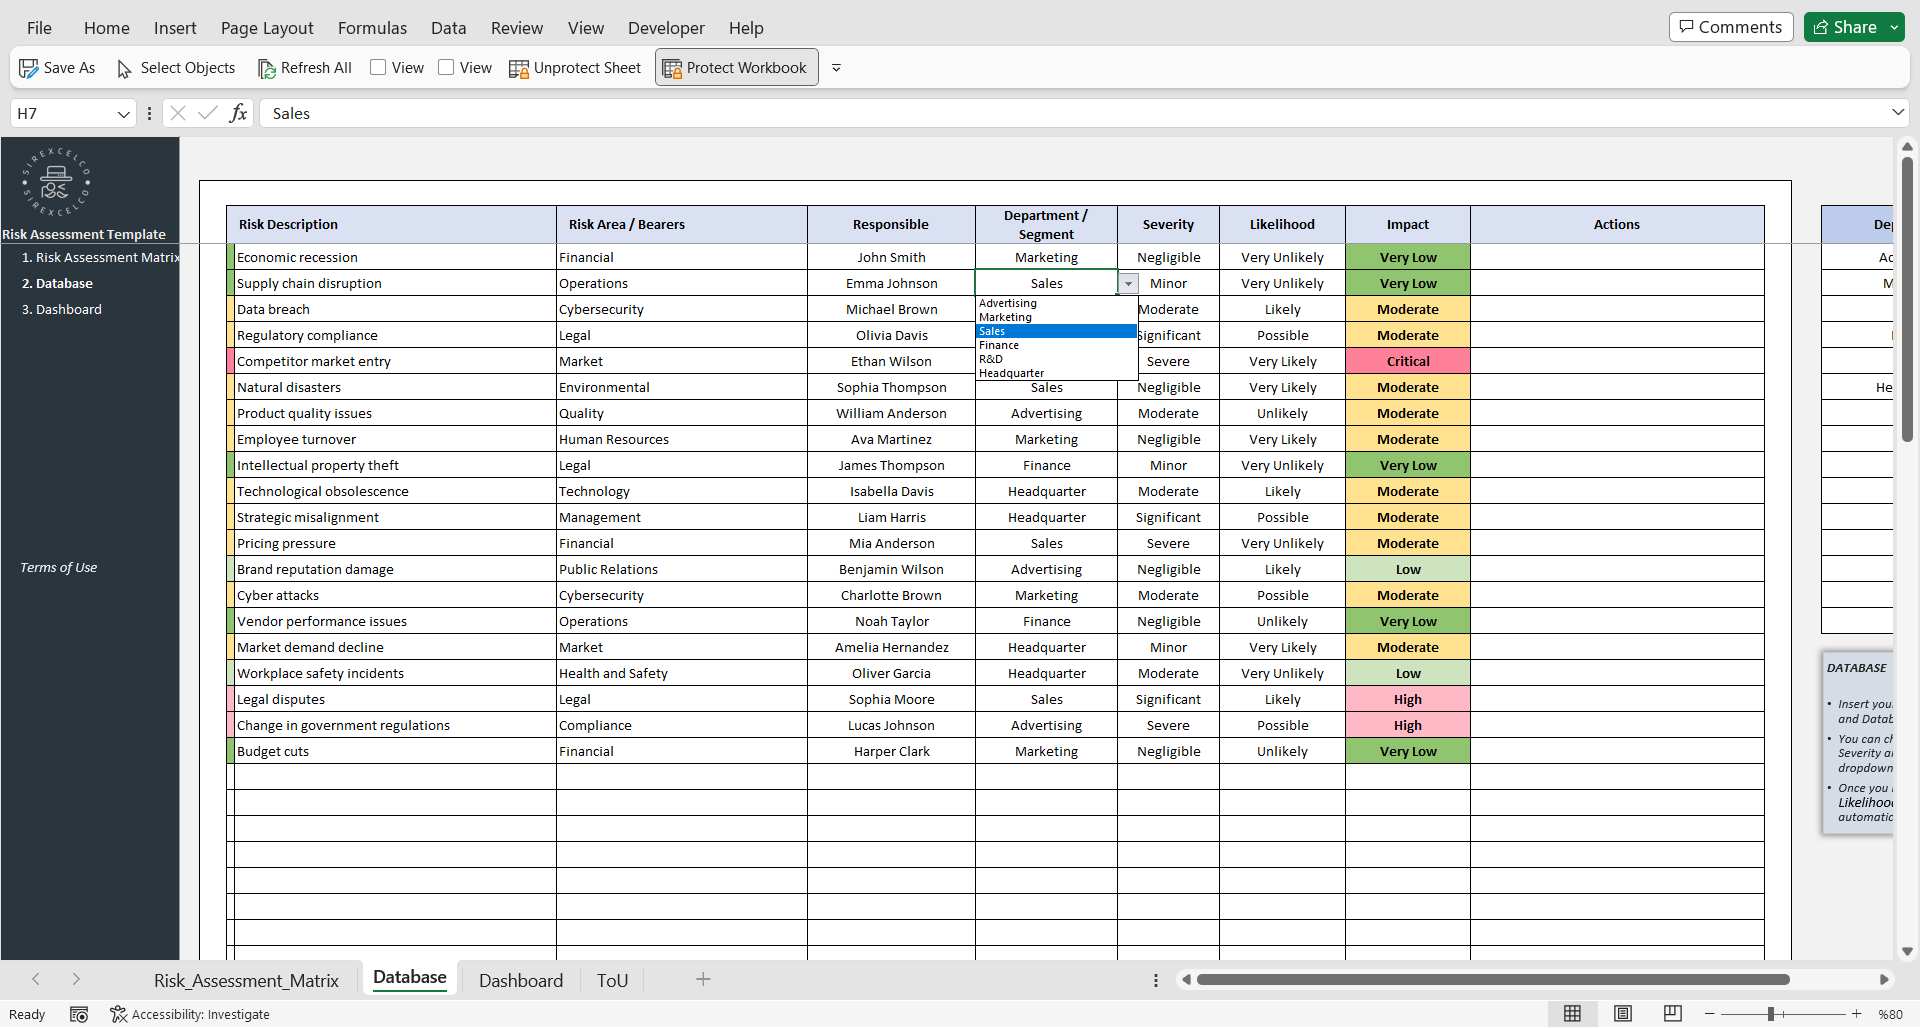1920x1028 pixels.
Task: Open Share button dropdown arrow
Action: tap(1894, 27)
